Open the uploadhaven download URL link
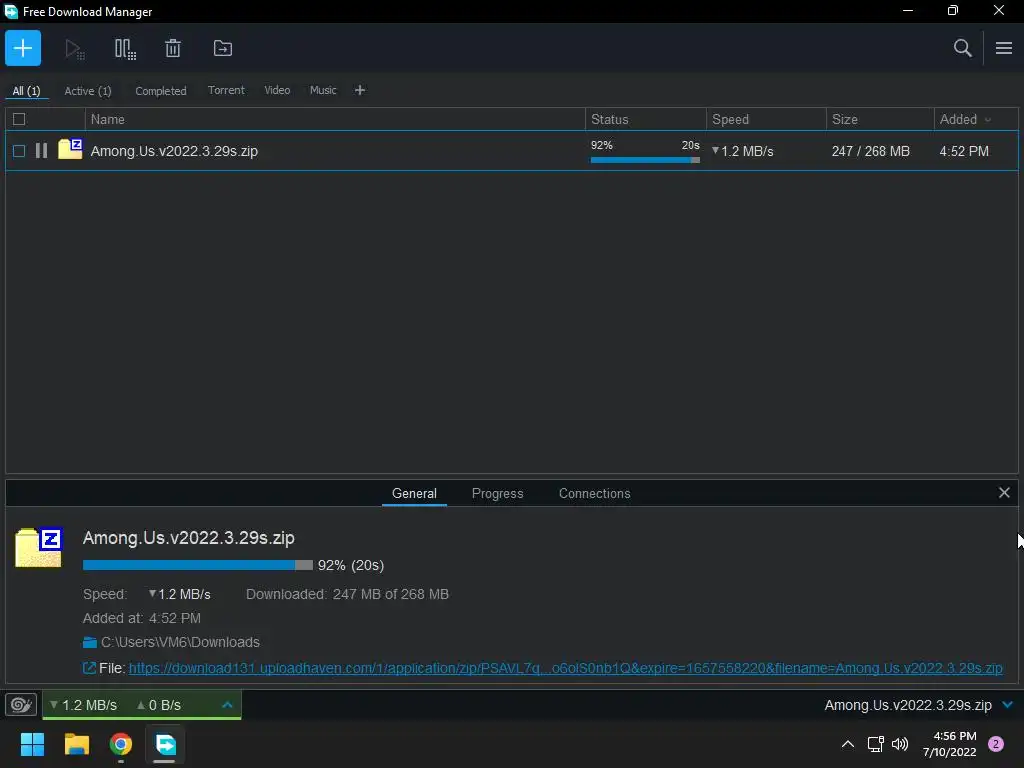This screenshot has height=768, width=1024. pyautogui.click(x=566, y=668)
